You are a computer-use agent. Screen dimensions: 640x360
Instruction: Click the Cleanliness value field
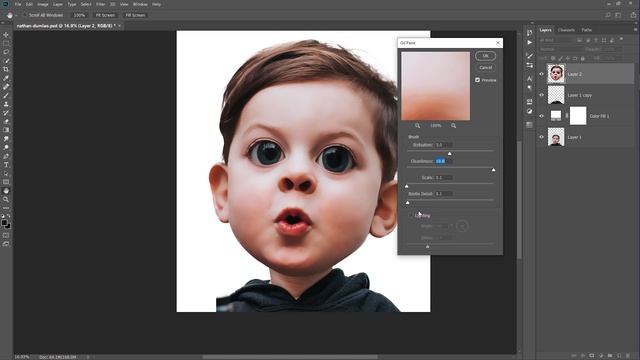443,161
